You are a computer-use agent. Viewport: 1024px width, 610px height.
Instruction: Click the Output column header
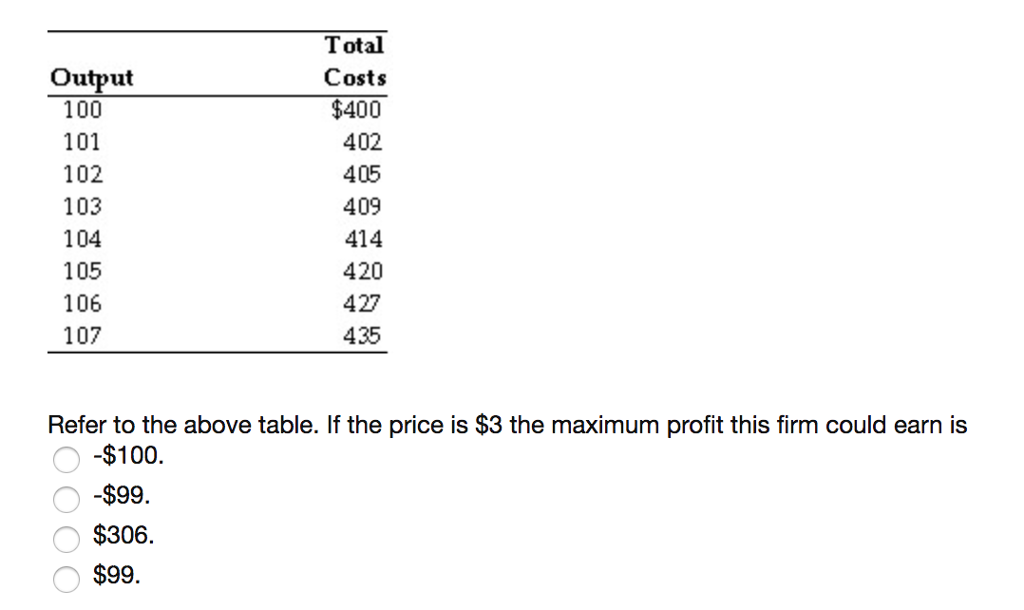(x=91, y=77)
